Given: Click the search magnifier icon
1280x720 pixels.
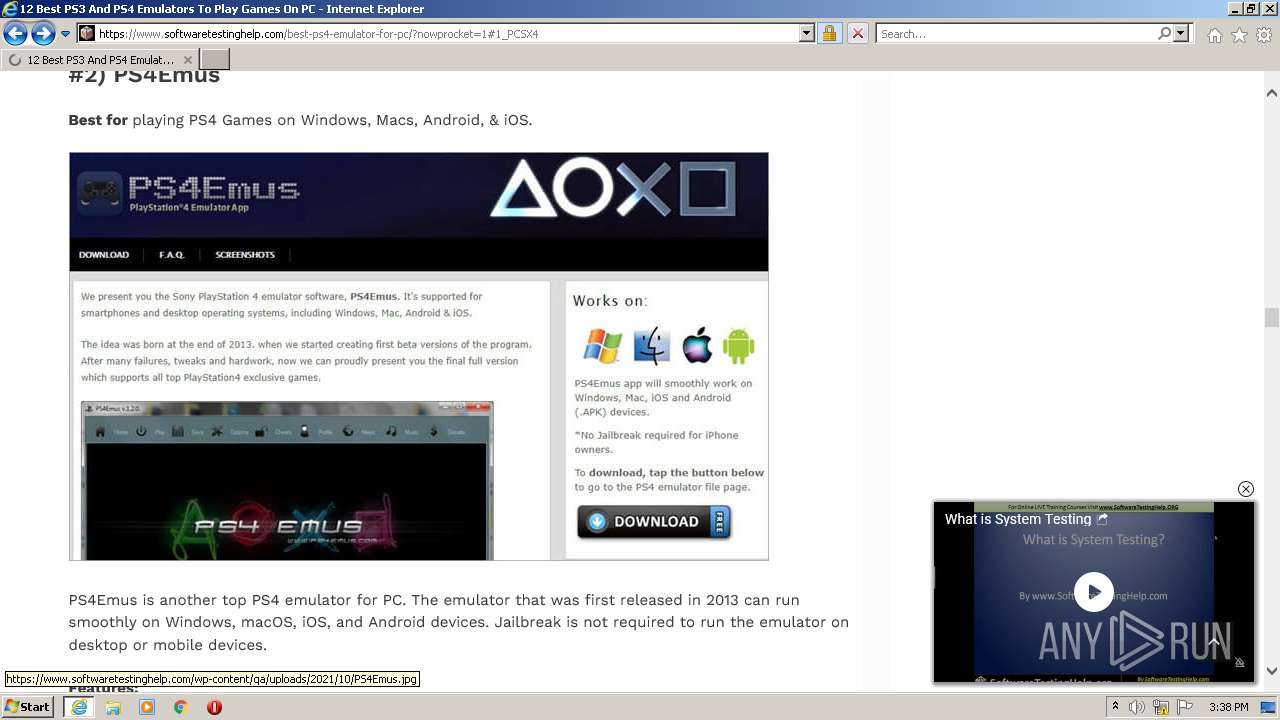Looking at the screenshot, I should (x=1164, y=33).
